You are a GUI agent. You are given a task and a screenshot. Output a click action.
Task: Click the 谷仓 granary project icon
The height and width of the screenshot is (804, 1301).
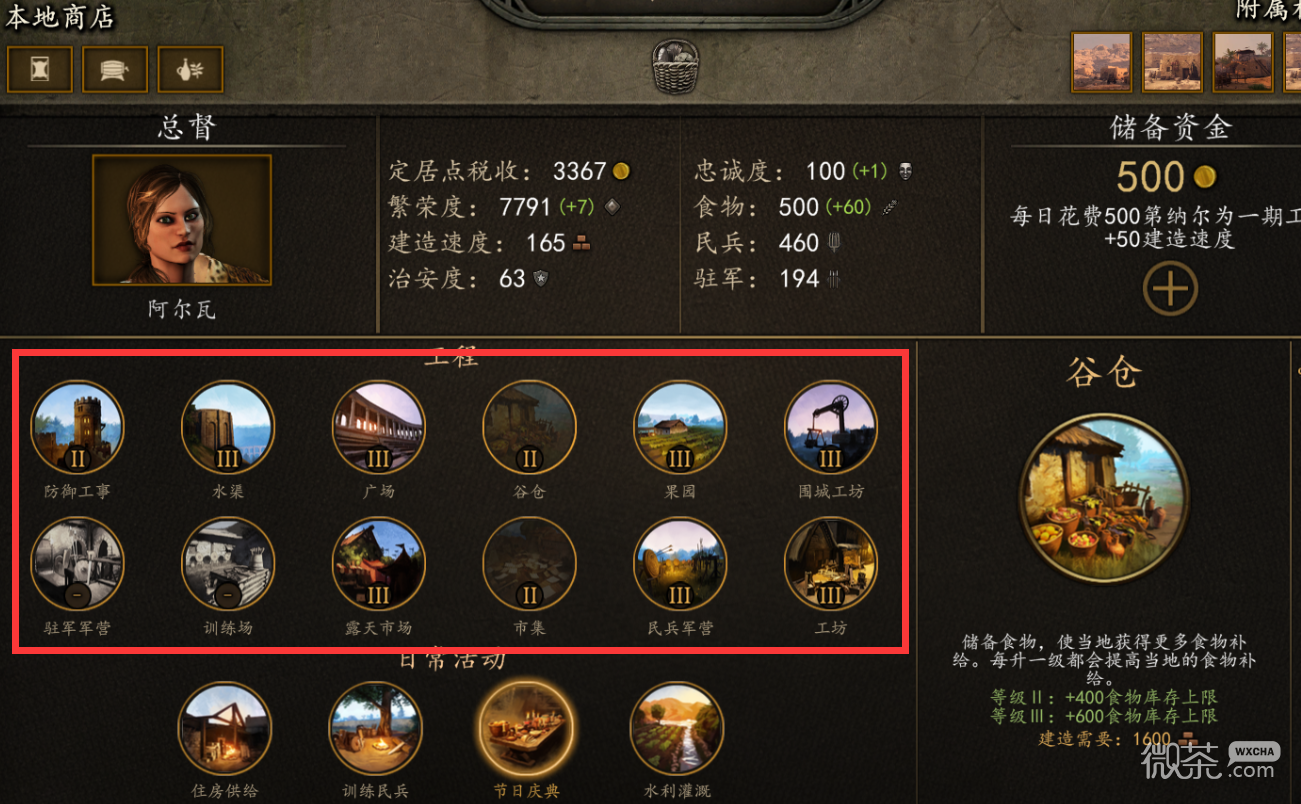click(x=529, y=427)
